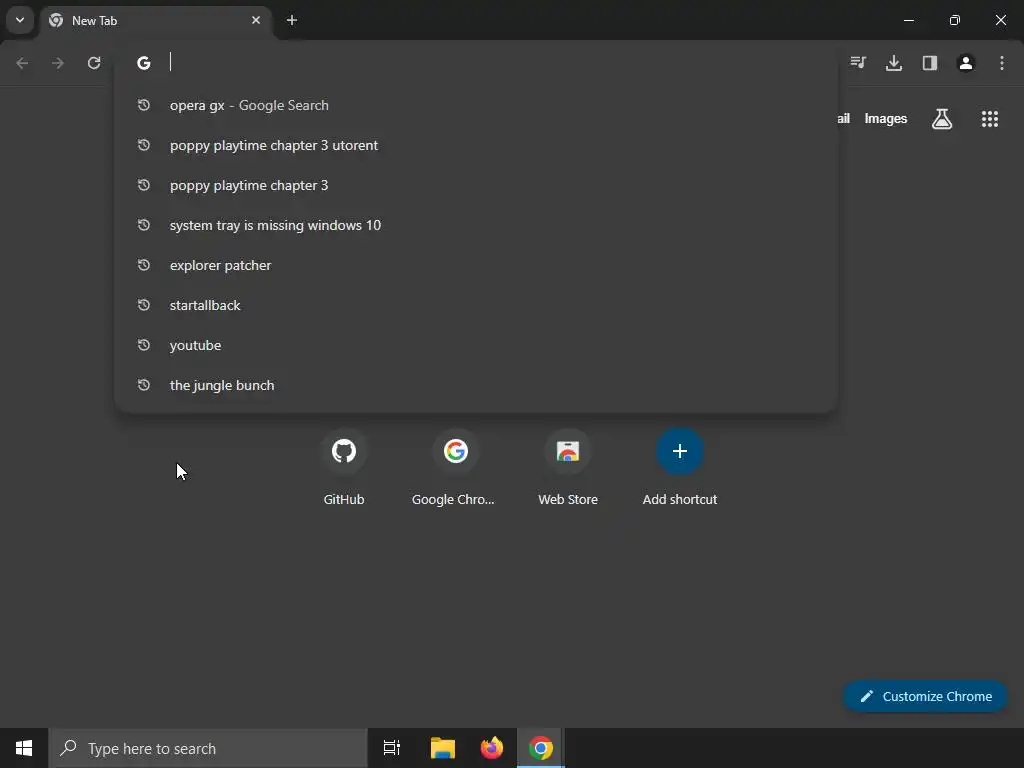Close the New Tab tab
1024x768 pixels.
pos(256,20)
